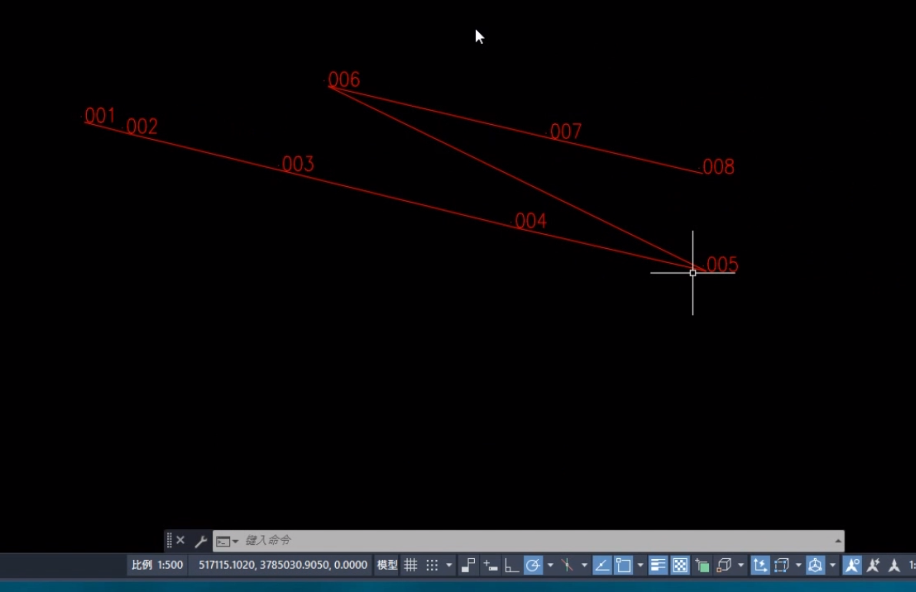Click the Object Snap Tracking icon
The image size is (916, 592).
(602, 565)
